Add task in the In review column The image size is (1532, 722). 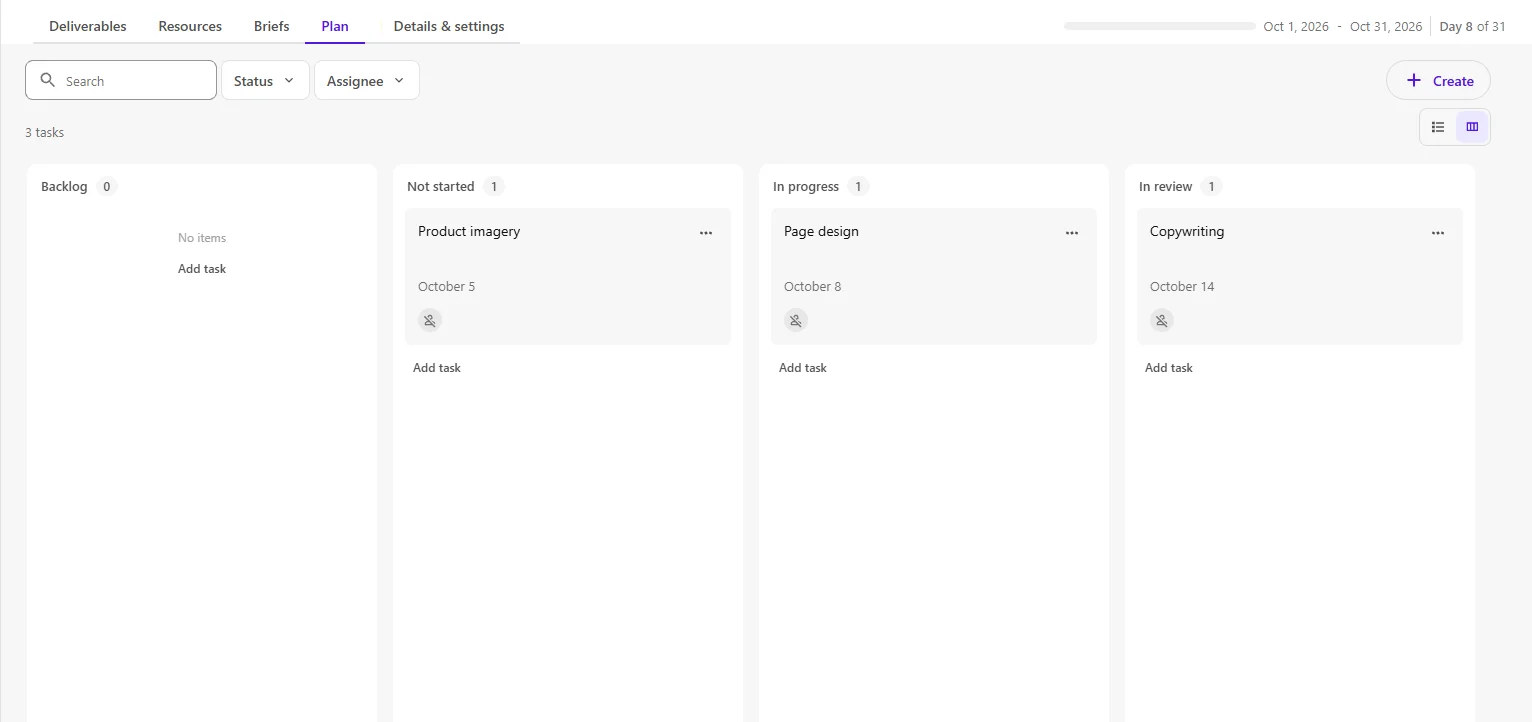1169,367
